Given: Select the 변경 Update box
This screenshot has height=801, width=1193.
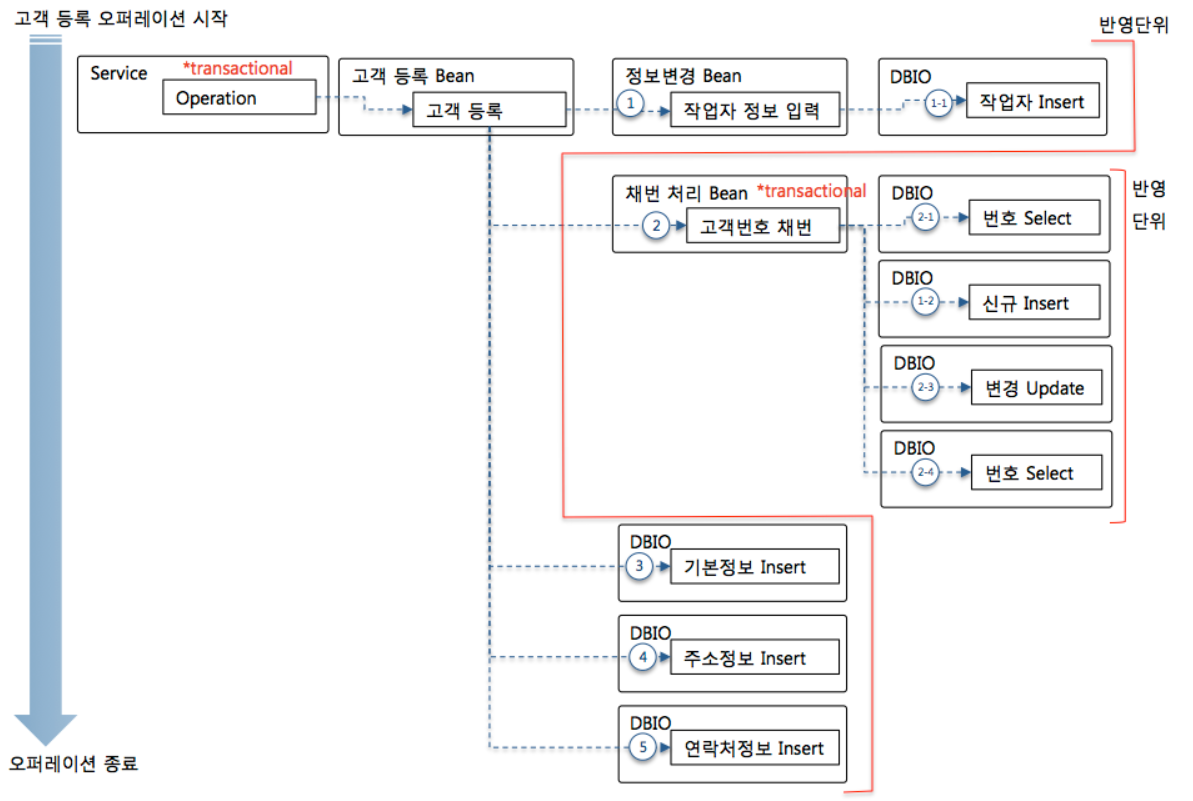Looking at the screenshot, I should 1036,388.
